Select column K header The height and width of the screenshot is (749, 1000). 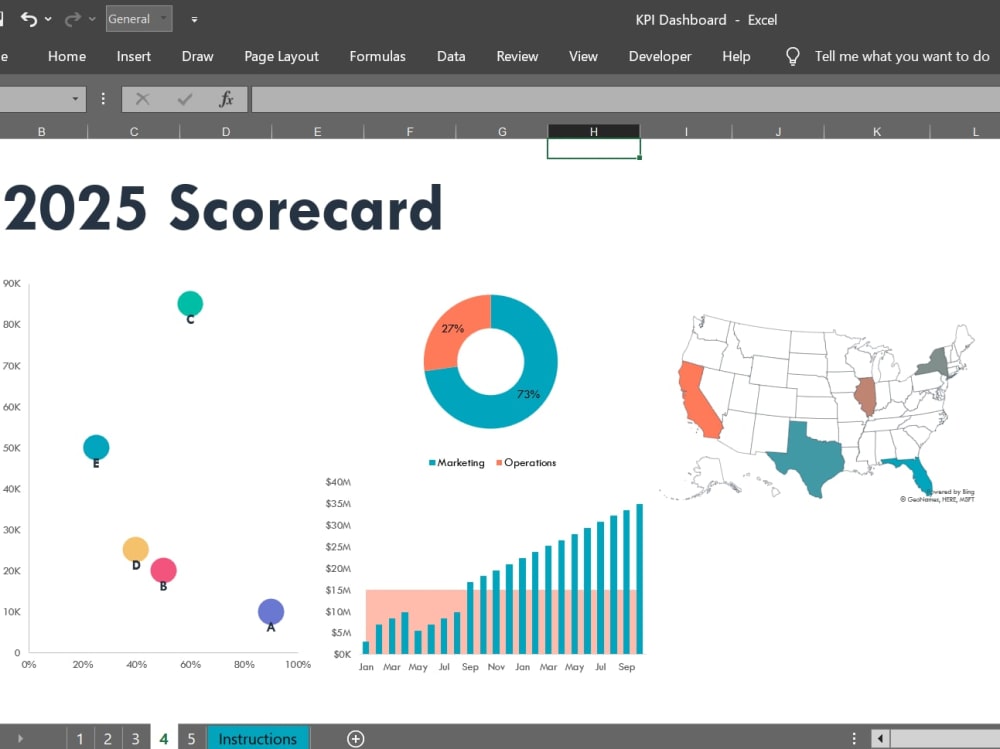tap(877, 131)
